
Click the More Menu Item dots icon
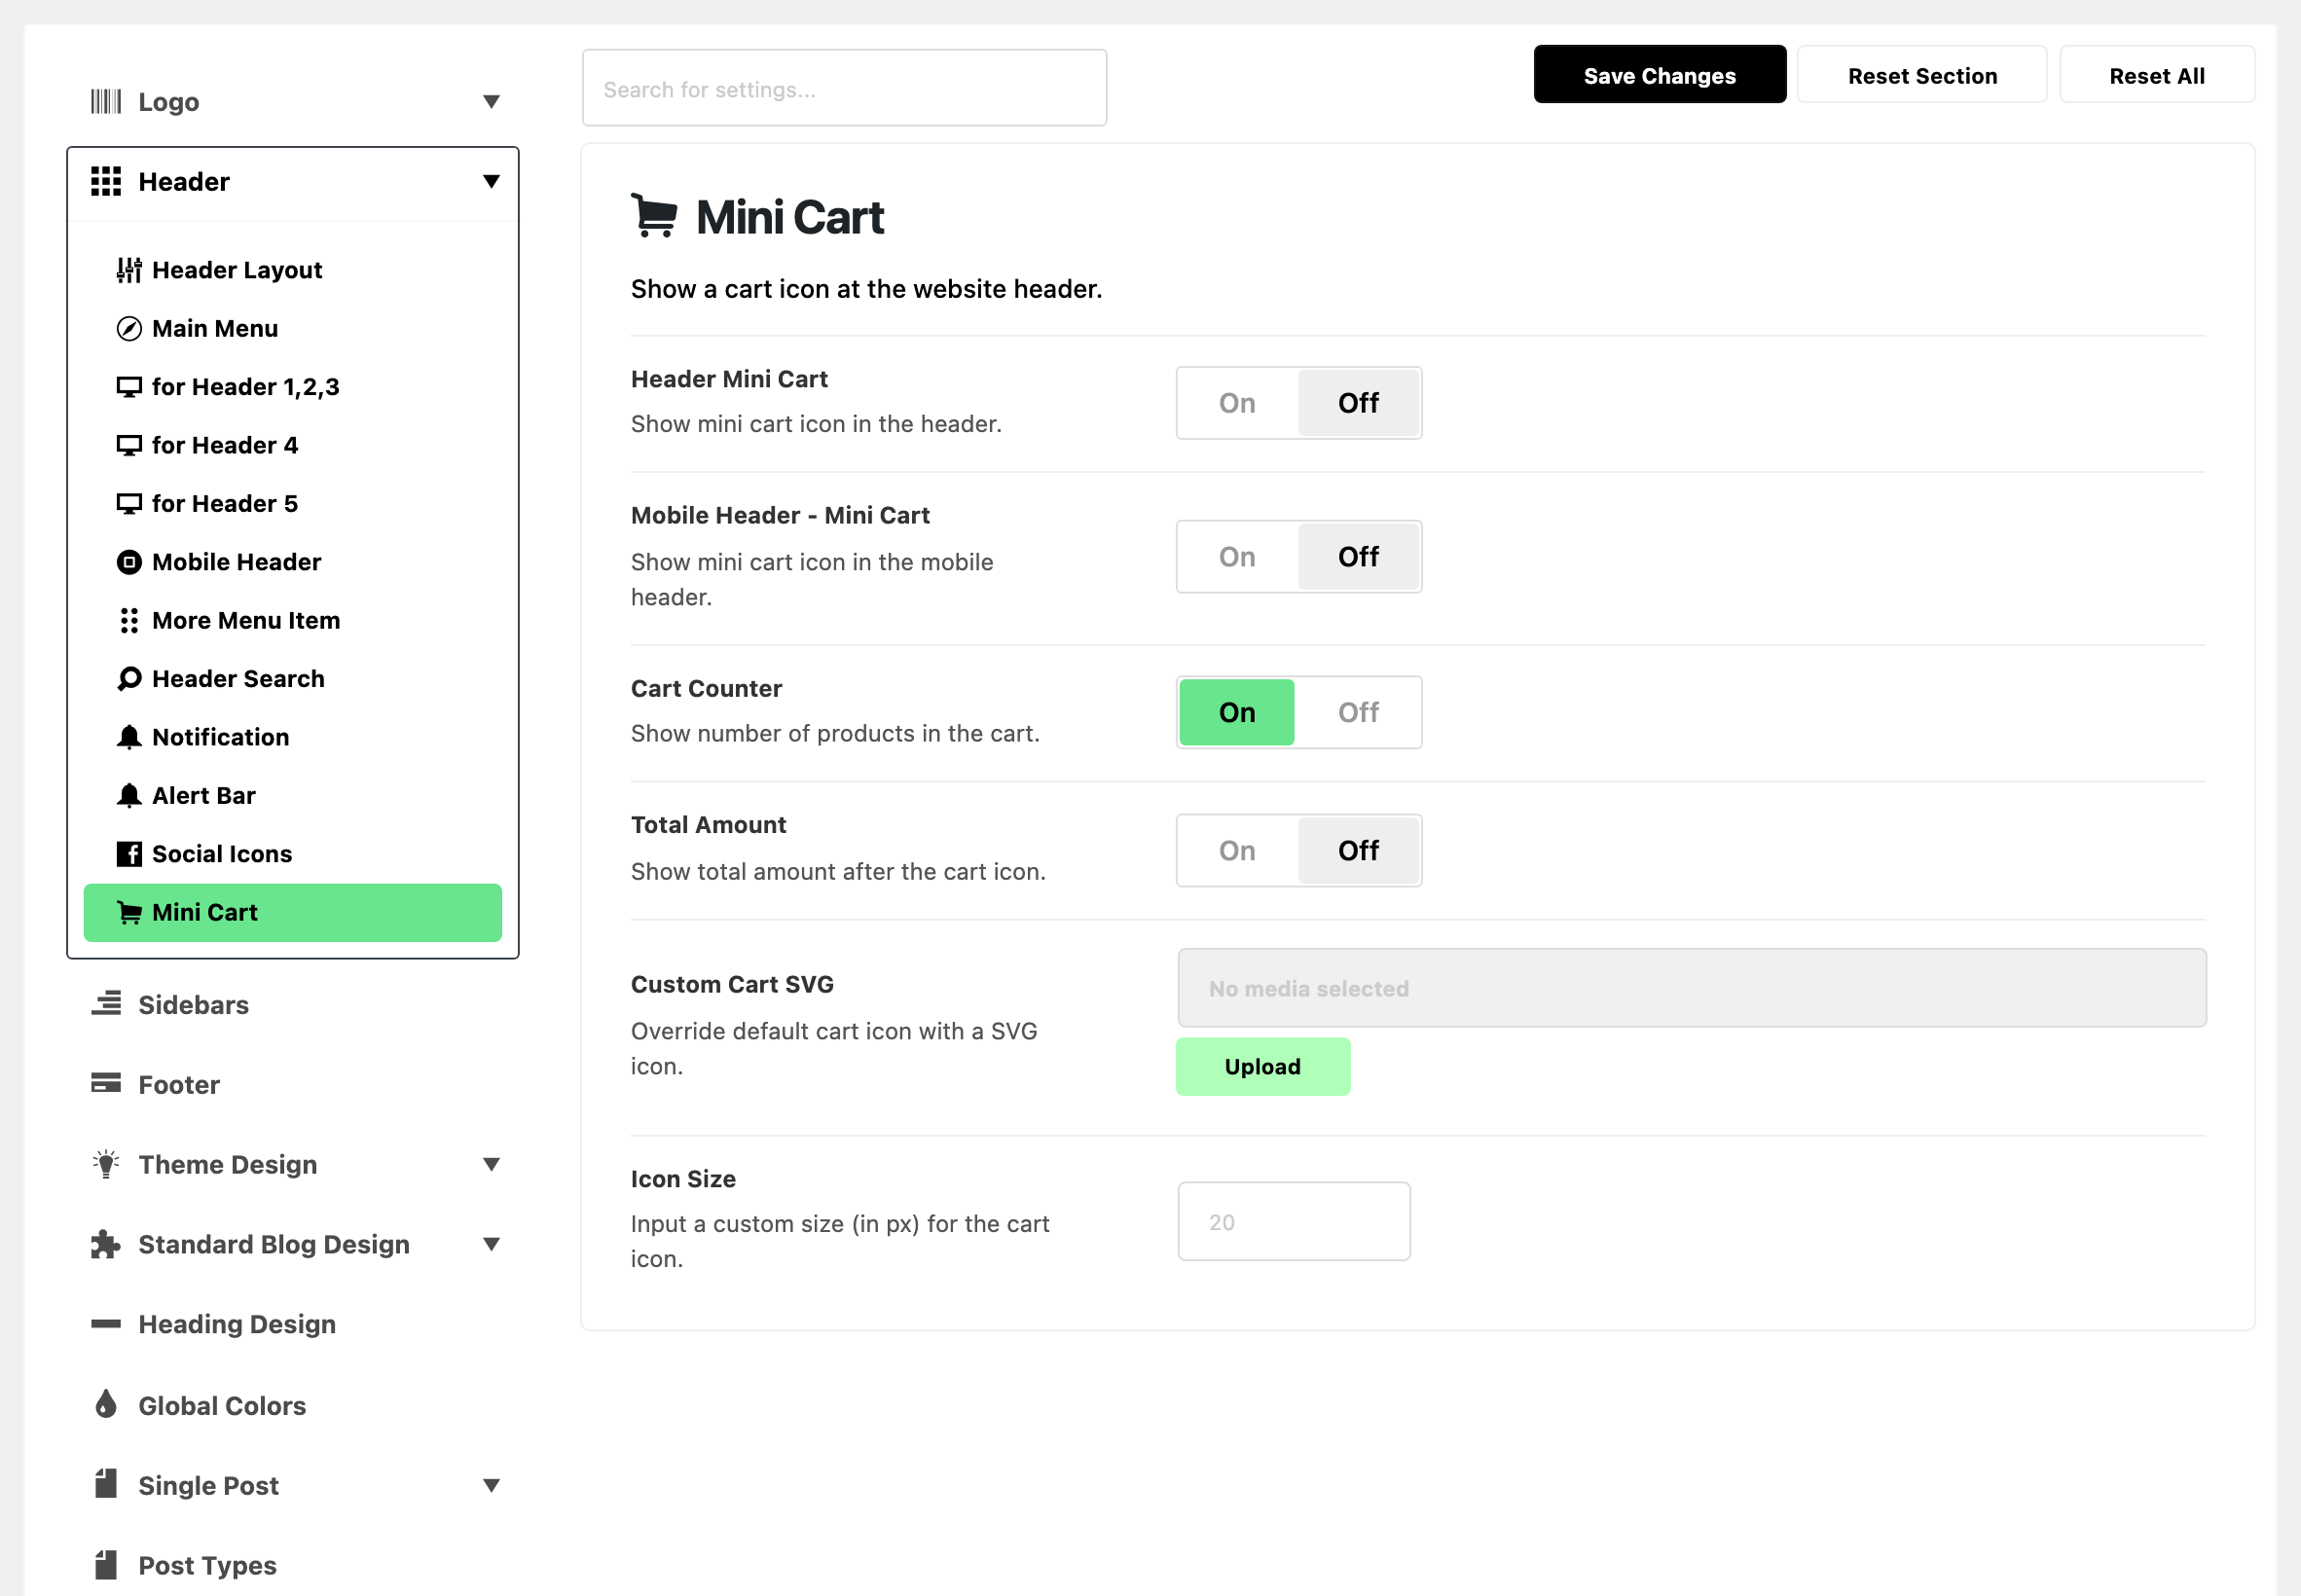click(x=129, y=621)
